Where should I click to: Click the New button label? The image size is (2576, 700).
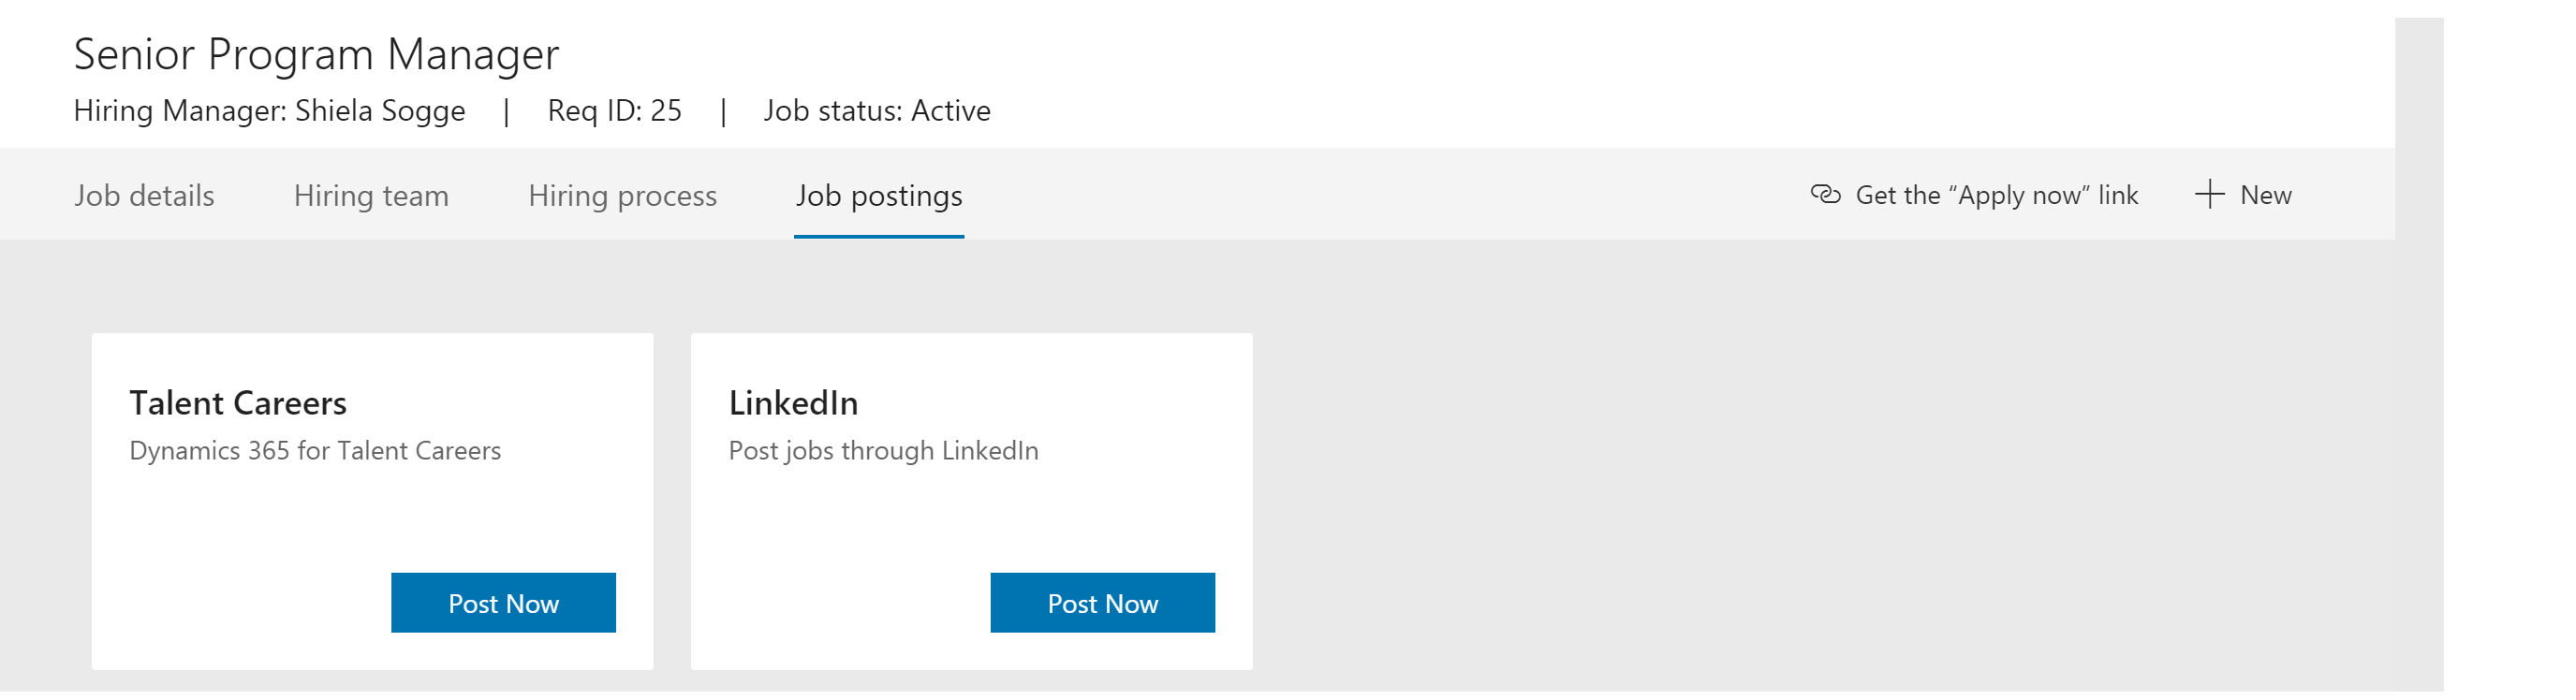2265,195
